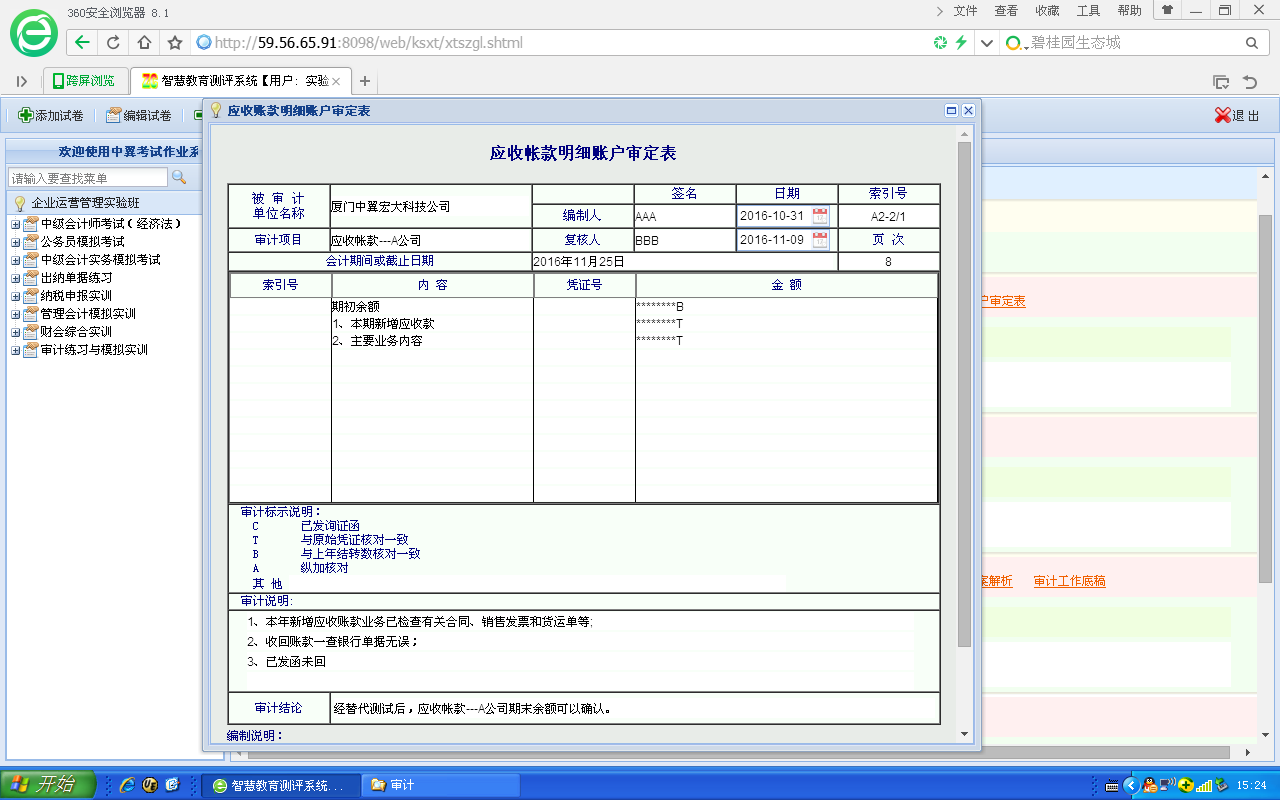Expand the 中级会计实务模拟考试 tree node

coord(15,260)
